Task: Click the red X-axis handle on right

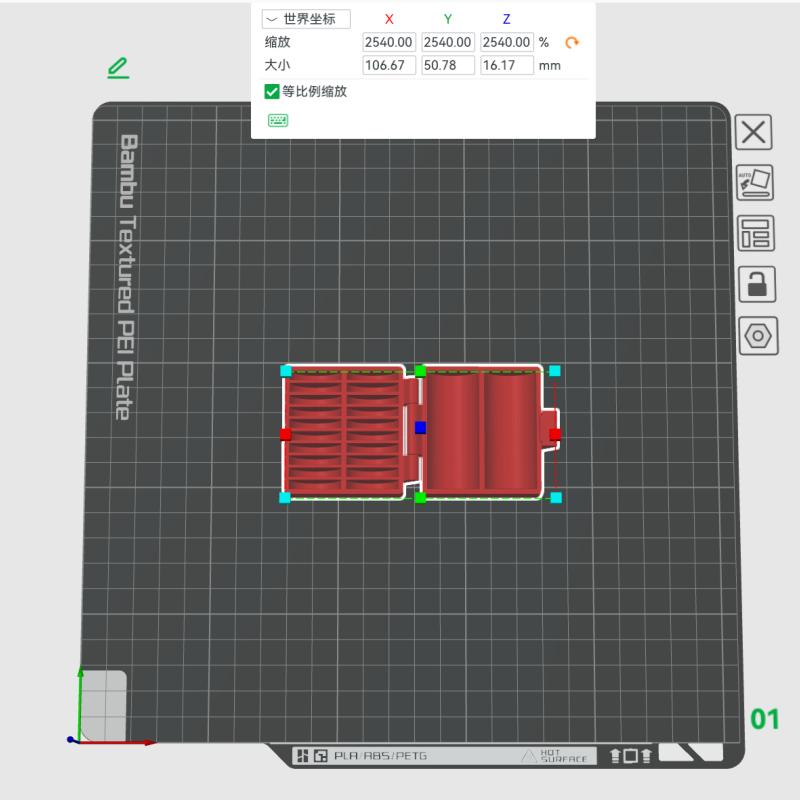Action: click(555, 434)
